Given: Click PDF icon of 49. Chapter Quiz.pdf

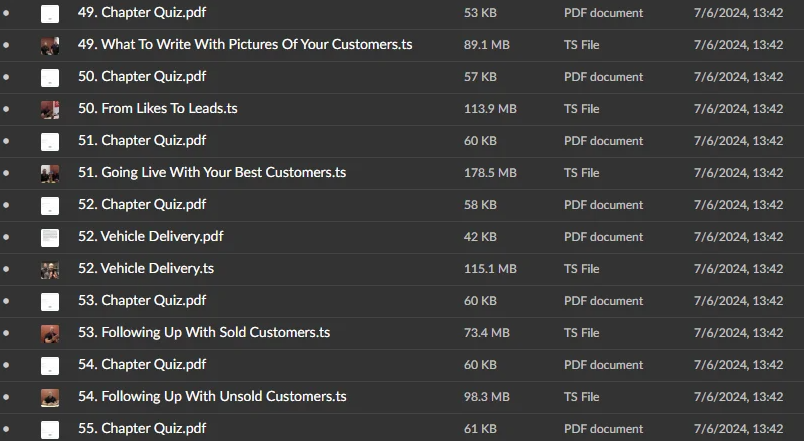Looking at the screenshot, I should coord(50,13).
